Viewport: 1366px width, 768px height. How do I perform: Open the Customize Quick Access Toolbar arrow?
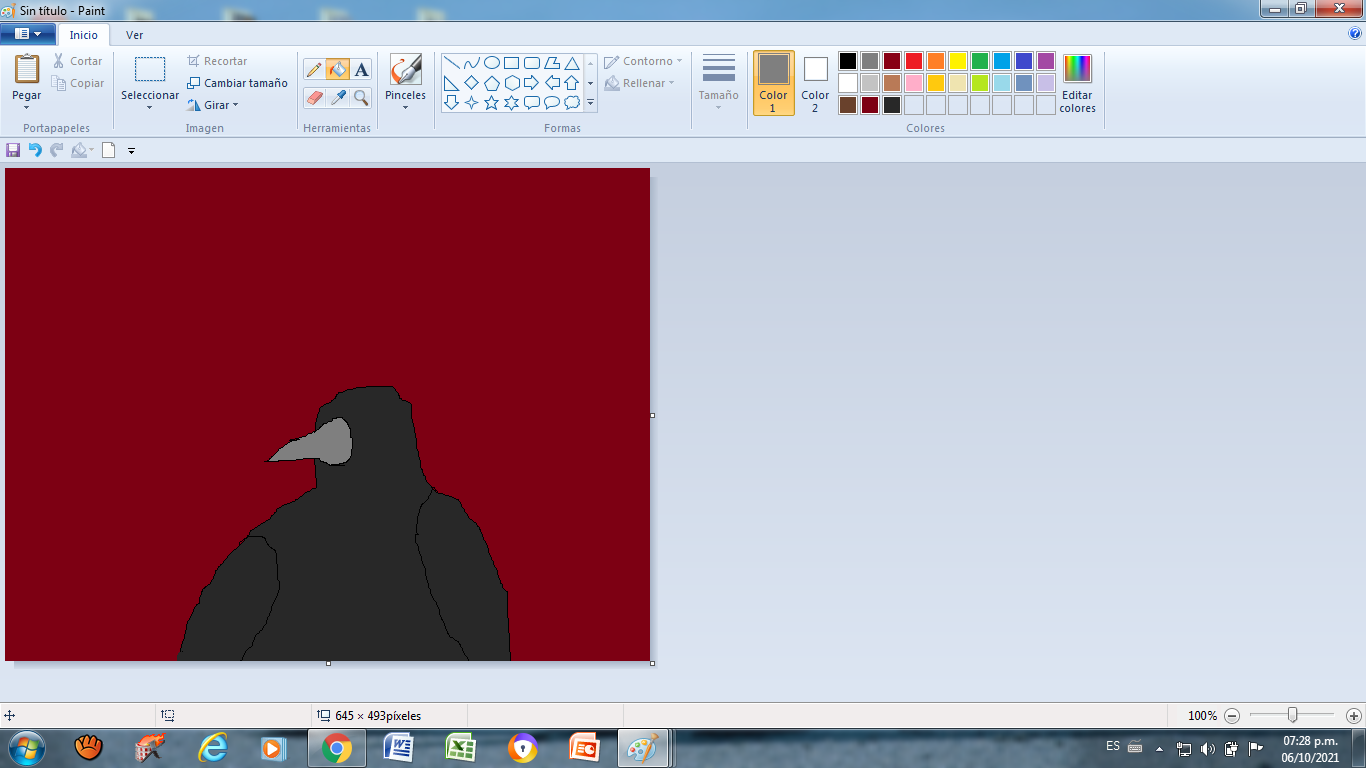point(131,151)
